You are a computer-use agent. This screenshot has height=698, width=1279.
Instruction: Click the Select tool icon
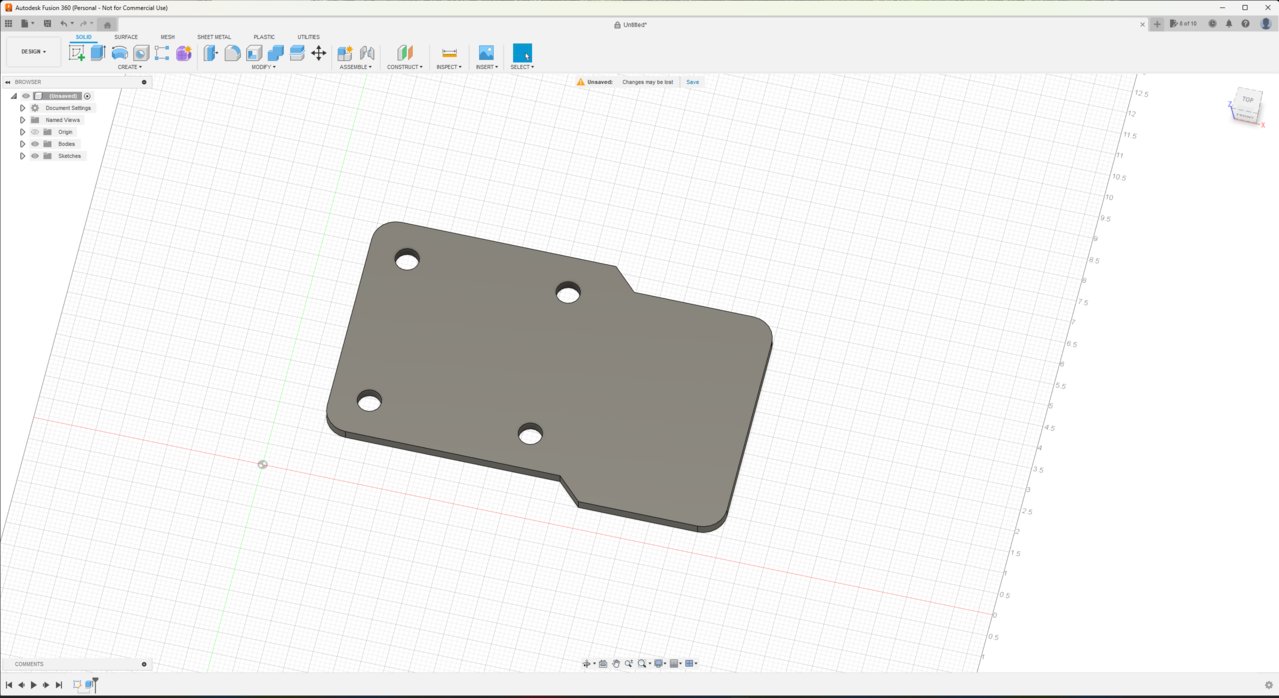click(x=522, y=53)
